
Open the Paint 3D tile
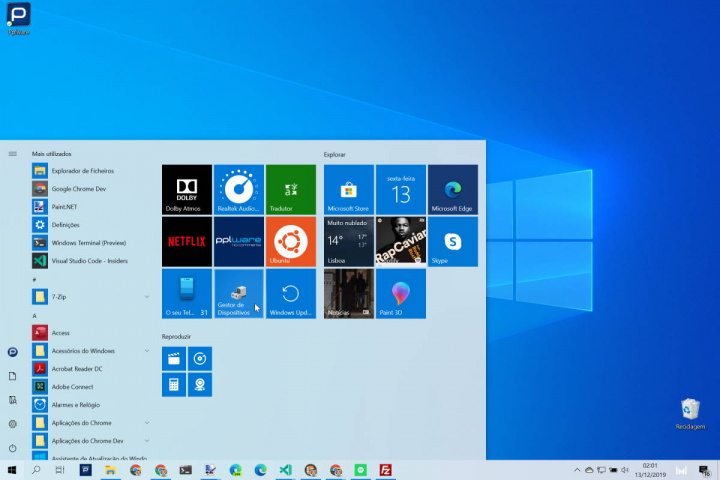click(401, 293)
